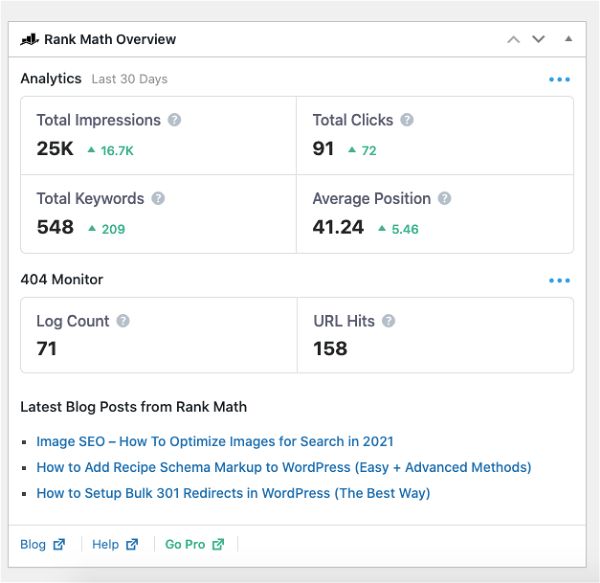Open the 404 Monitor three-dot menu
This screenshot has height=583, width=600.
click(x=559, y=280)
